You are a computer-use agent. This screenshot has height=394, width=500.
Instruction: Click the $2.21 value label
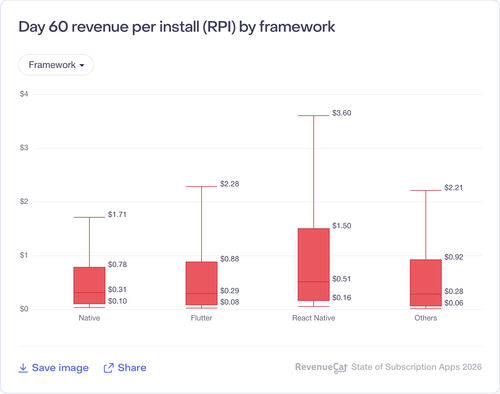click(x=454, y=188)
